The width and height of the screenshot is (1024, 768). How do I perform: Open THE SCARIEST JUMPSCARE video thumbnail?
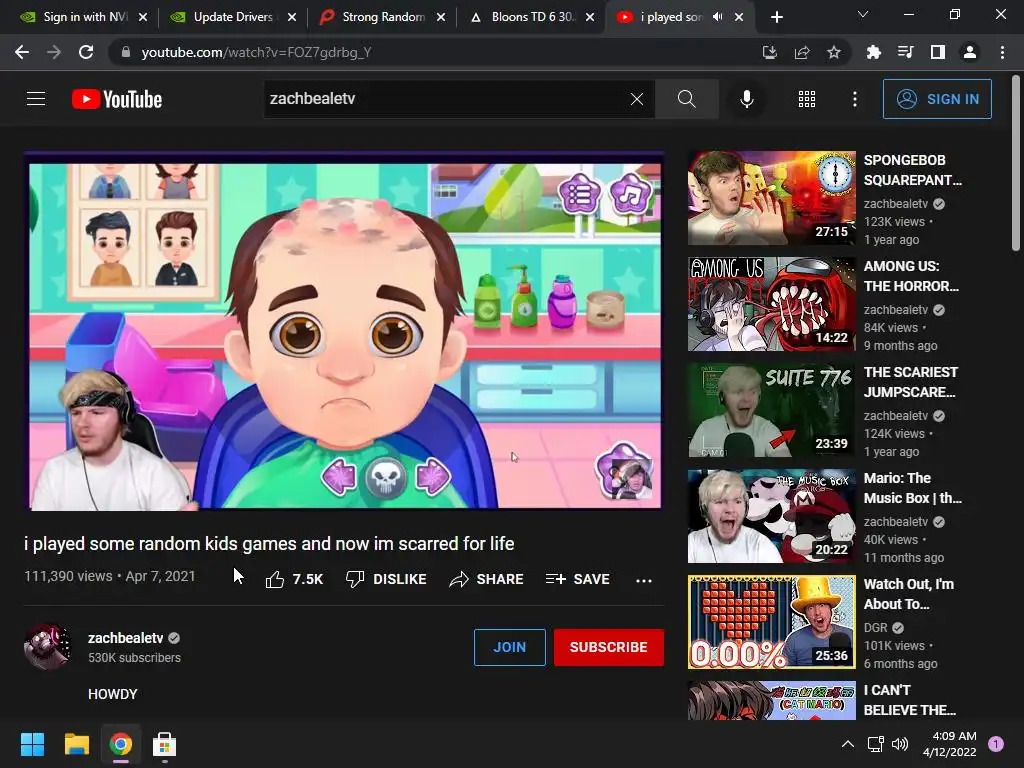pos(771,410)
